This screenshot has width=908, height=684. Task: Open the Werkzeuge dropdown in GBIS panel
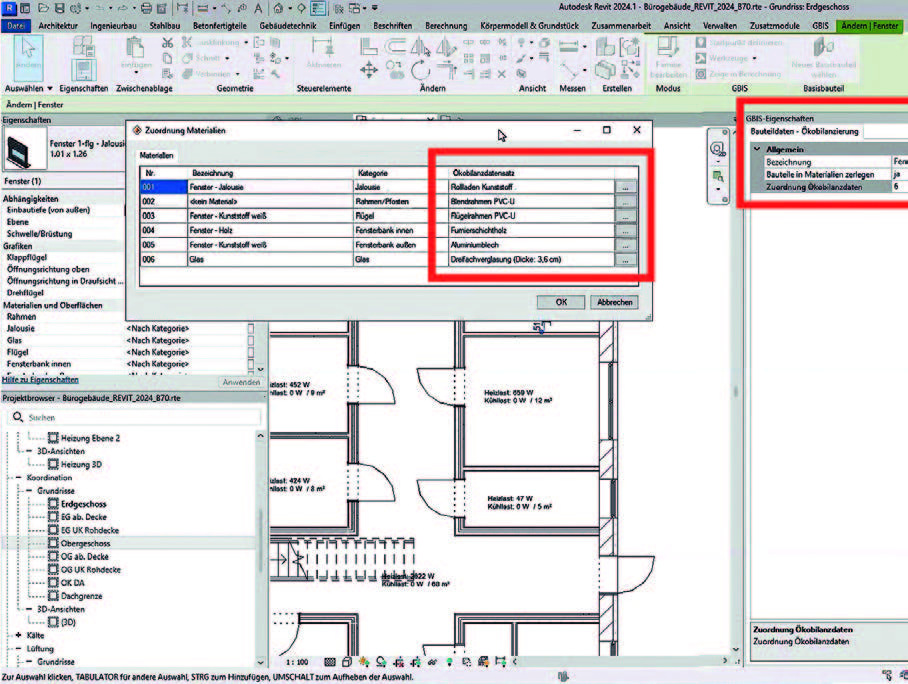point(755,58)
